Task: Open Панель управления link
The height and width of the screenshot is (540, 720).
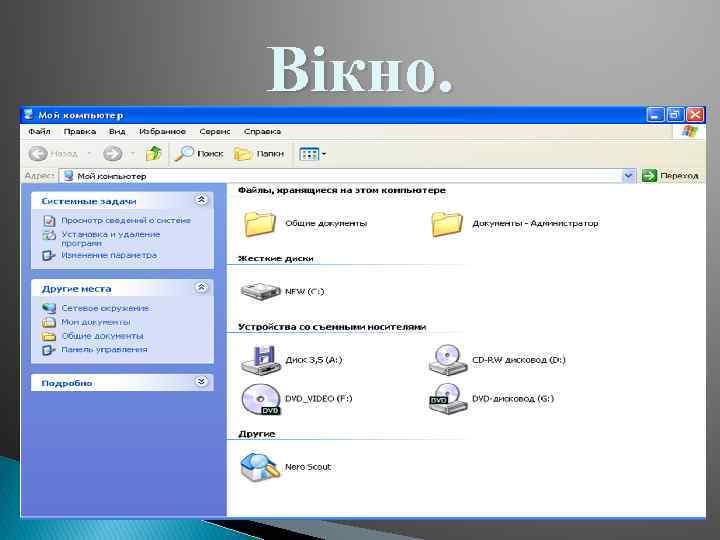Action: 104,349
